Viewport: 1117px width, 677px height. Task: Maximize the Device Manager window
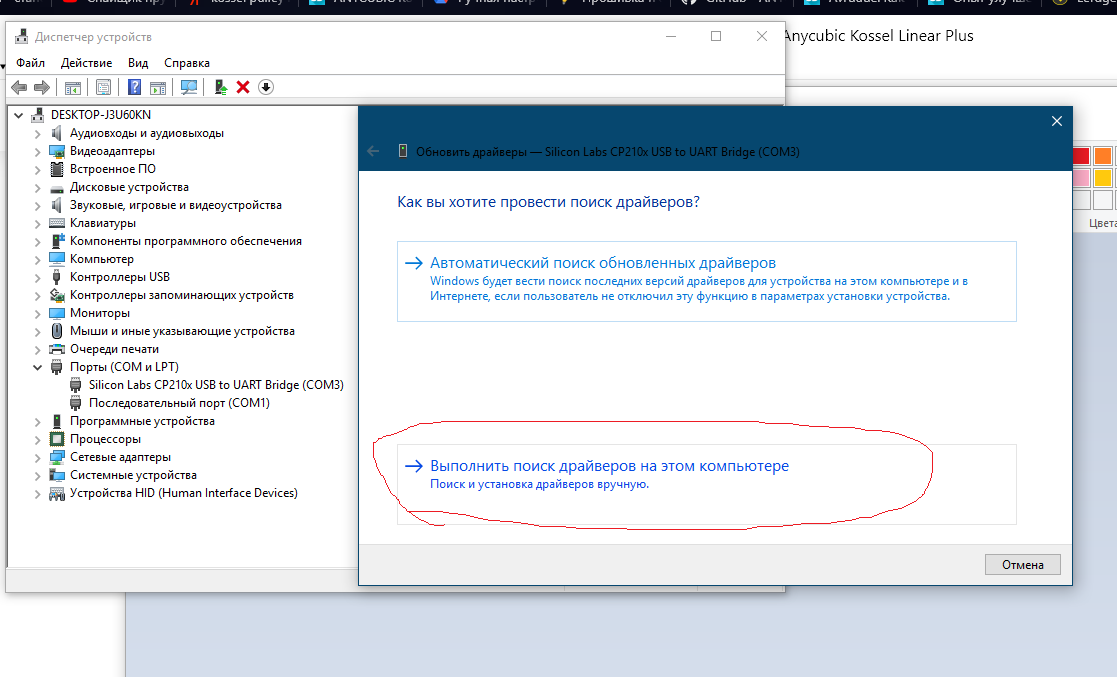pos(716,36)
